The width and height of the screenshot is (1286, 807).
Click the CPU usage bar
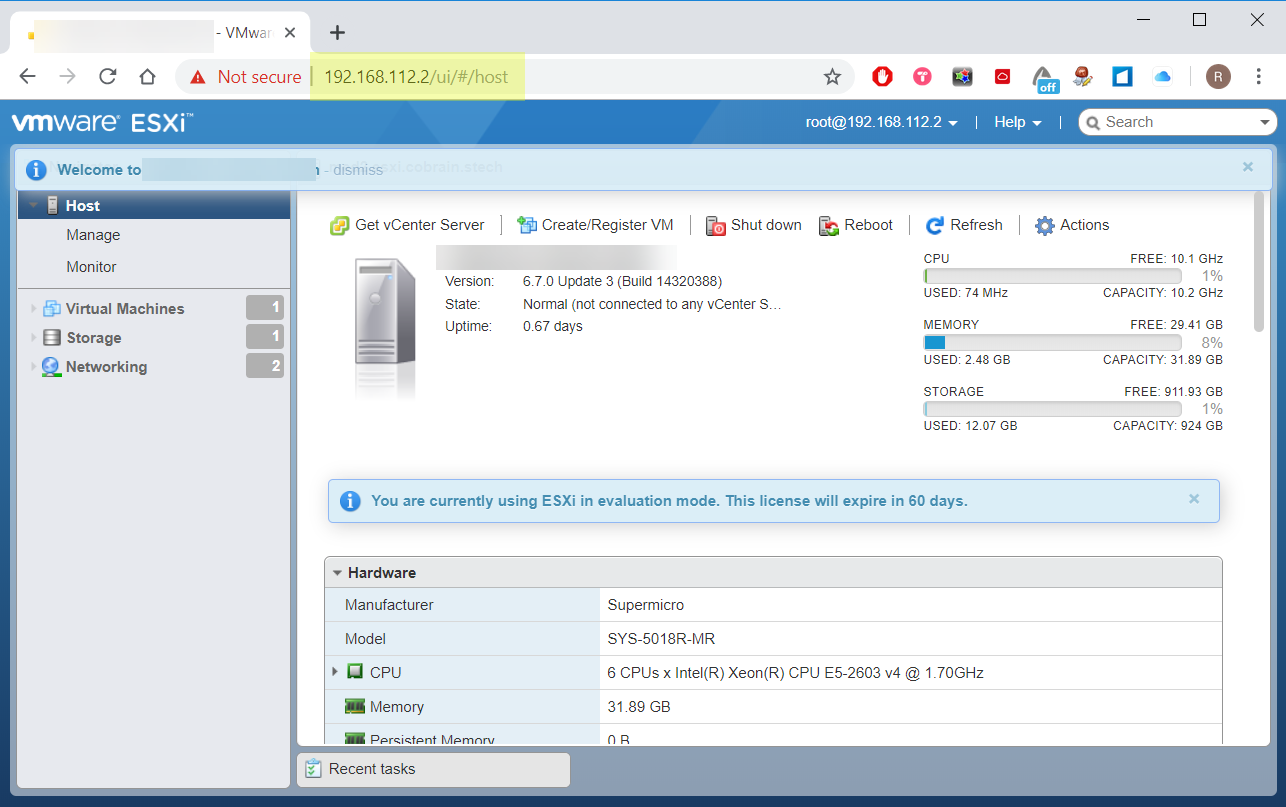coord(1052,276)
